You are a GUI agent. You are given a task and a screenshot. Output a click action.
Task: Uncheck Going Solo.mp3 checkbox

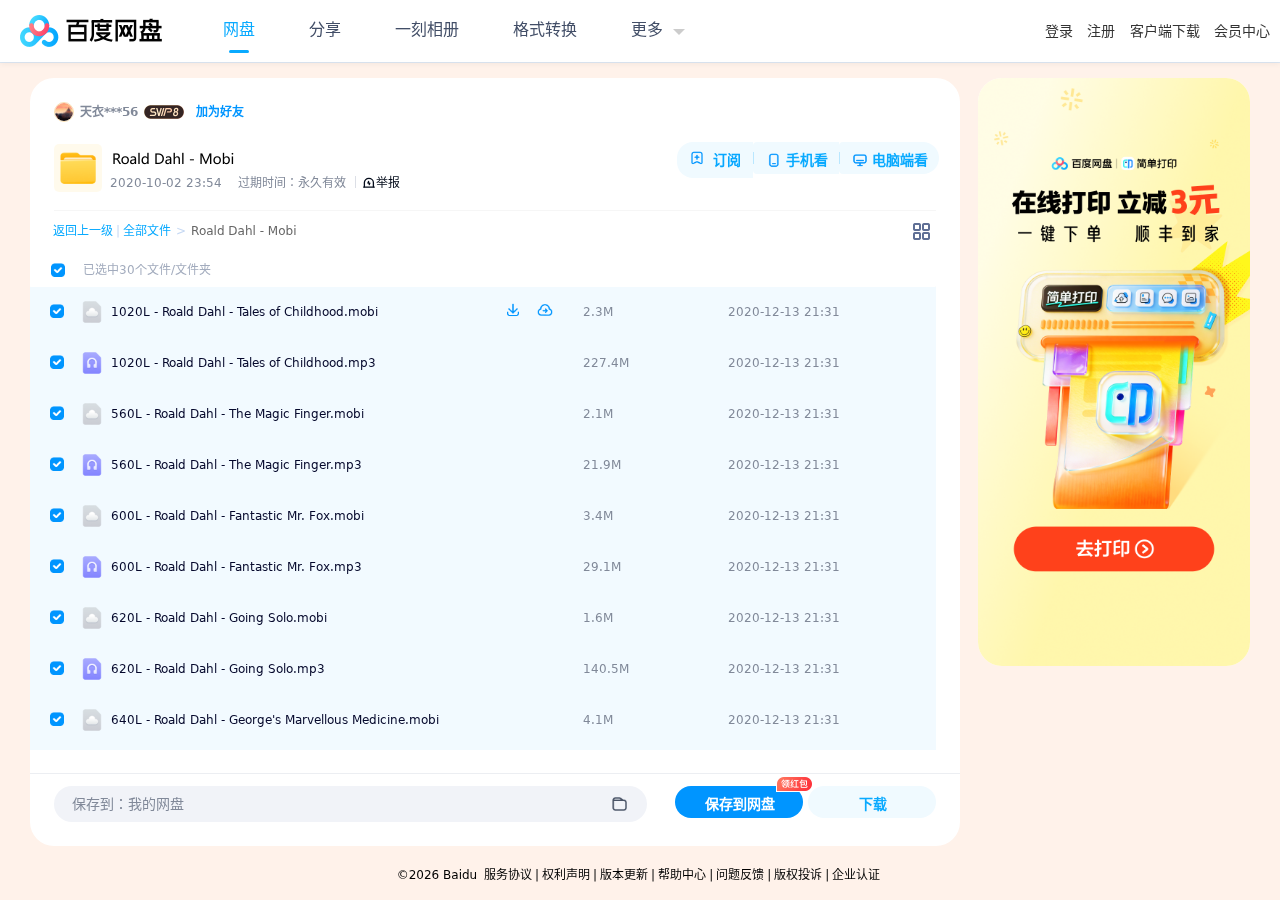point(57,668)
